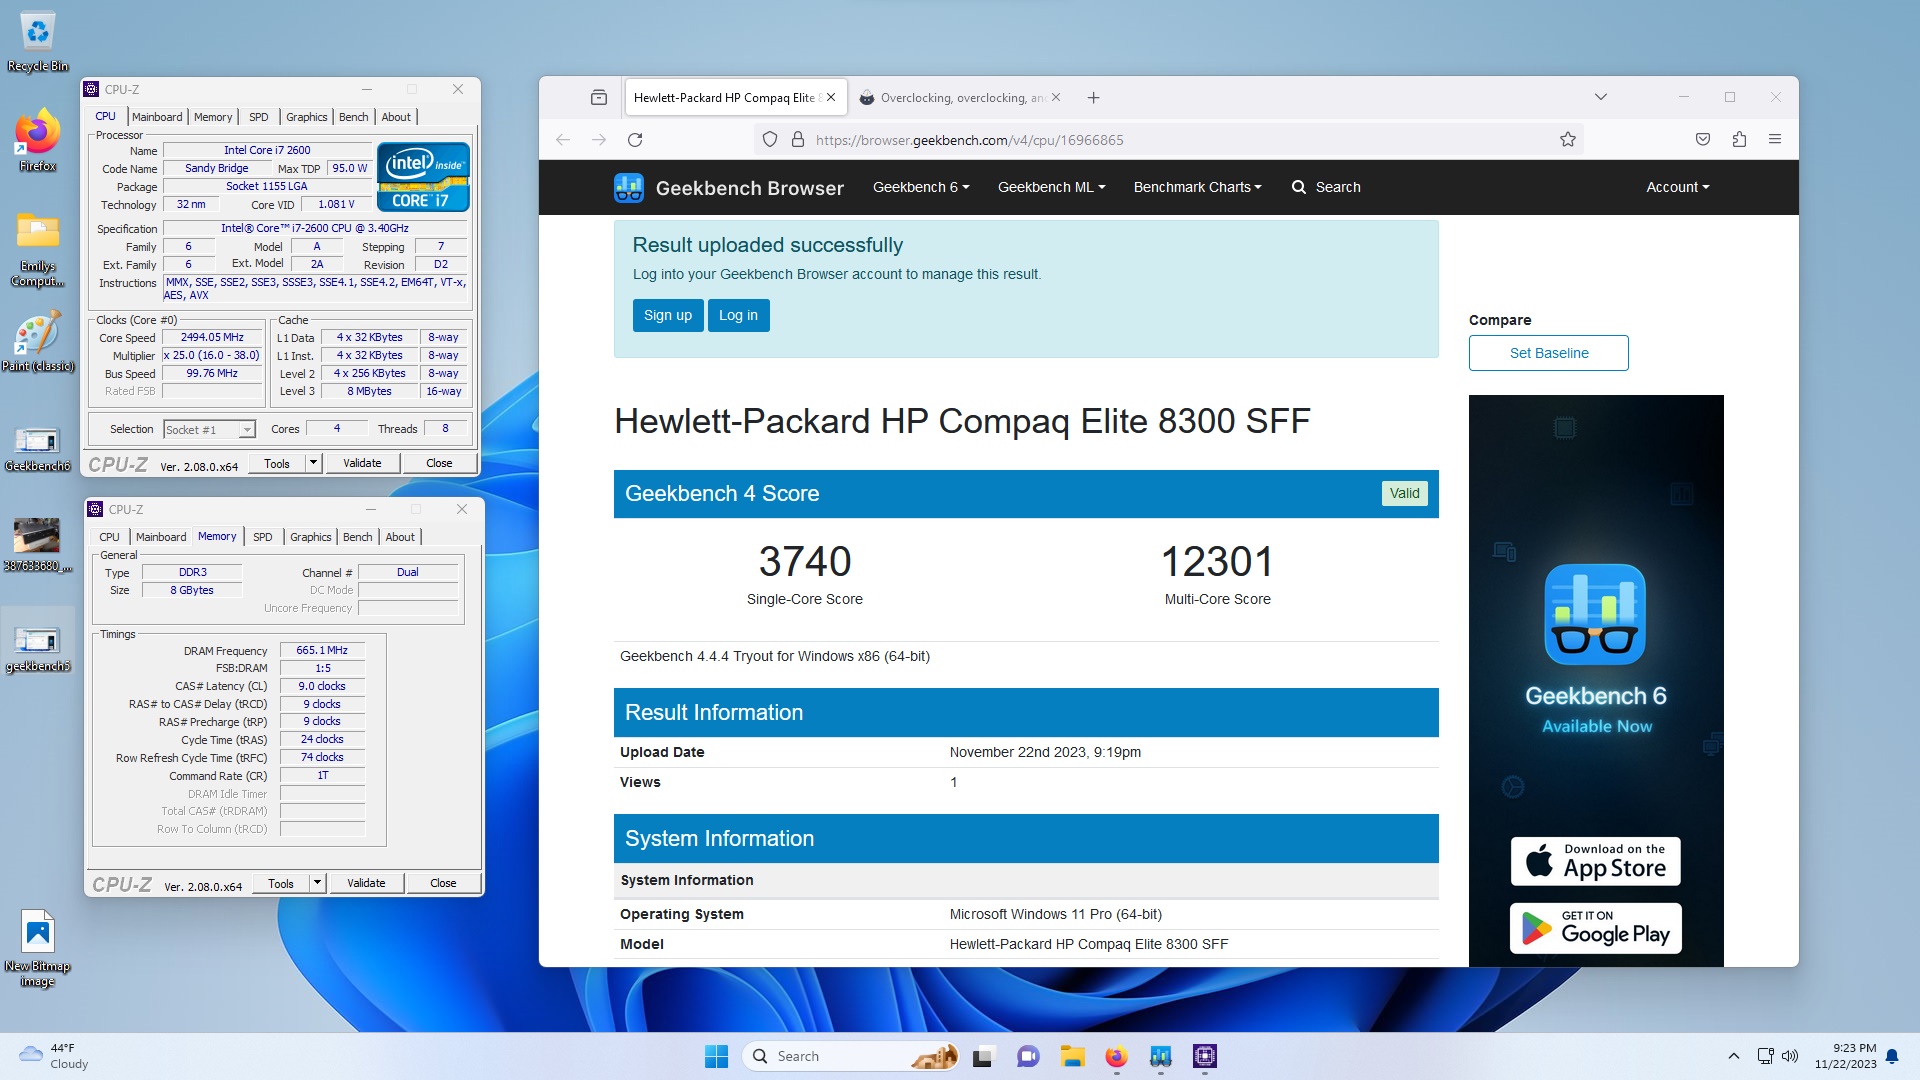The width and height of the screenshot is (1920, 1080).
Task: Open the tracking protection shield icon
Action: pyautogui.click(x=770, y=140)
